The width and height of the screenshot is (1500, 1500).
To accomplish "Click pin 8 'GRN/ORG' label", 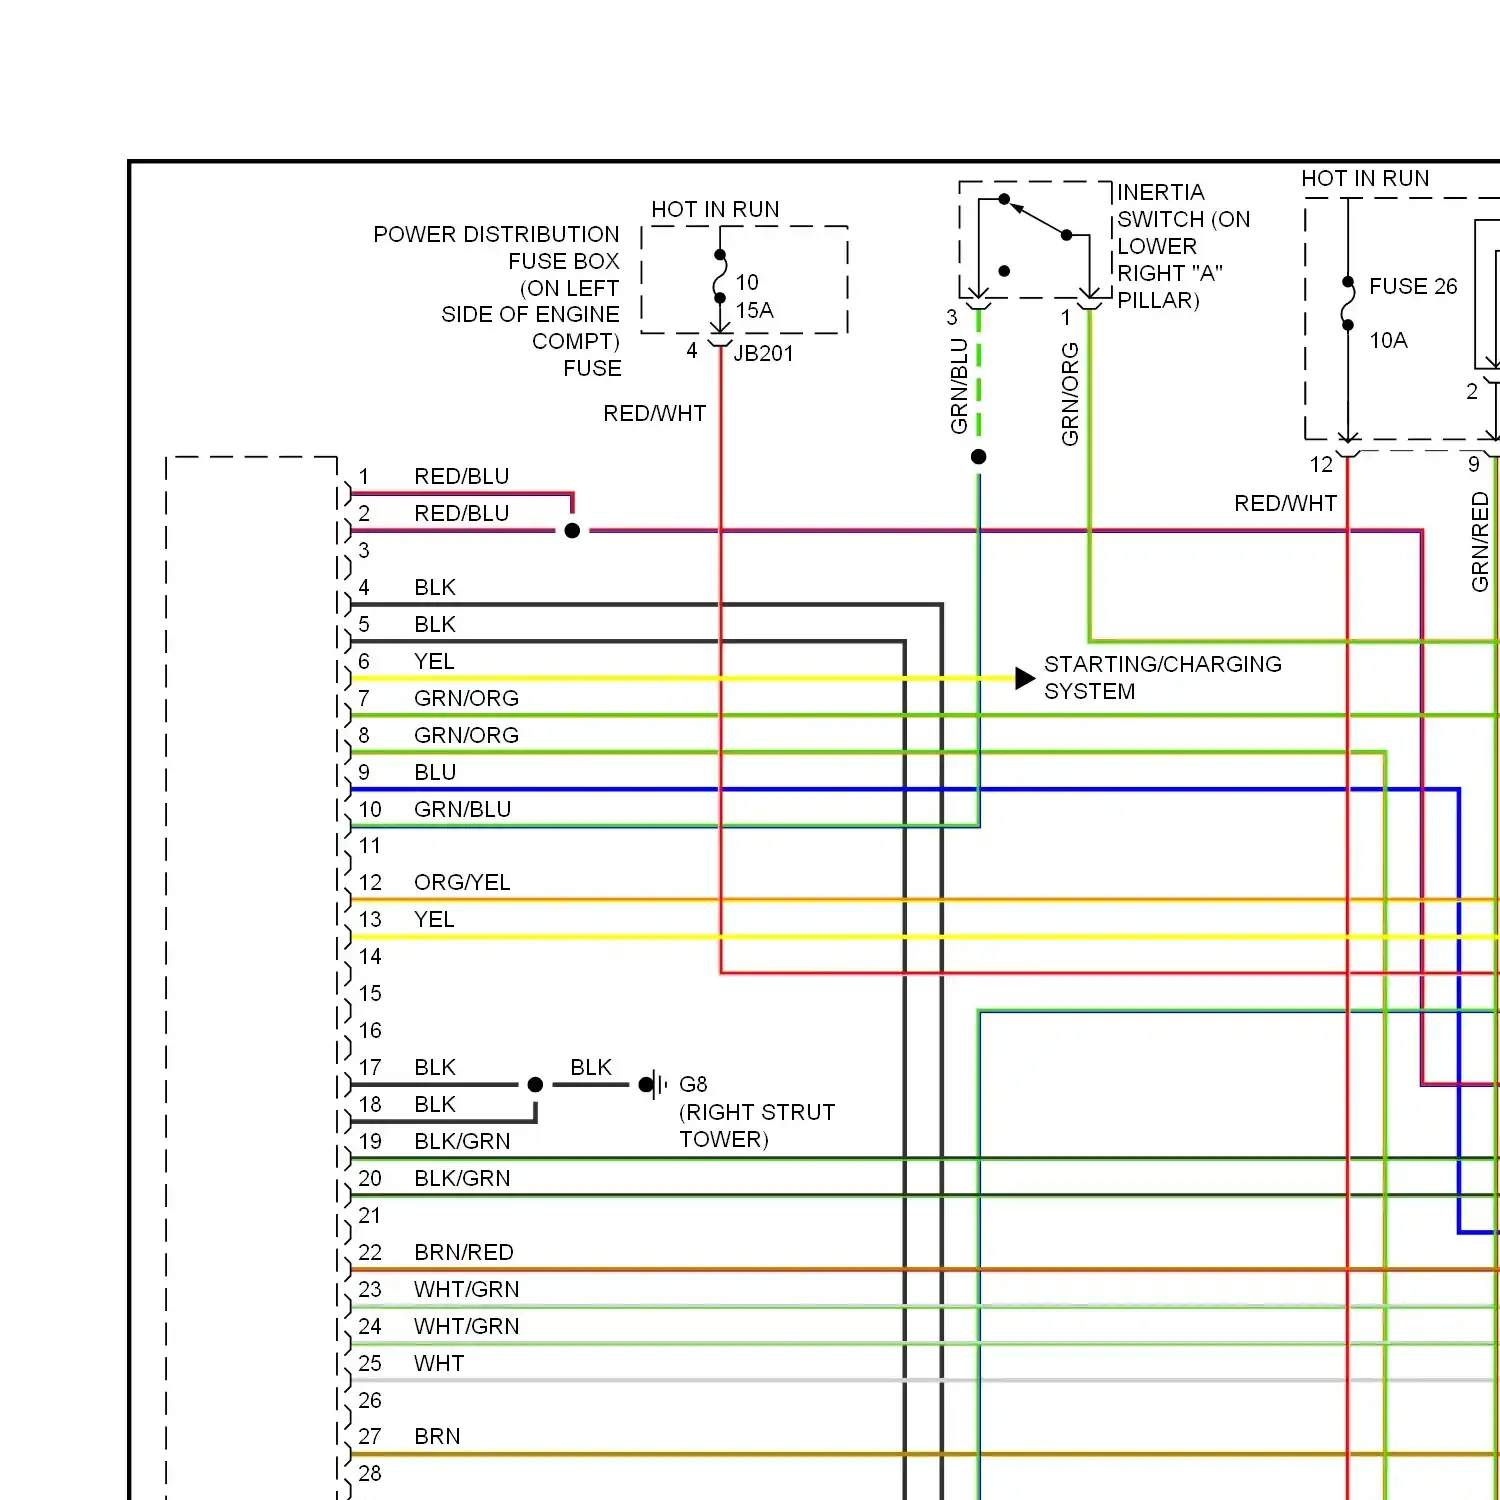I will [467, 735].
